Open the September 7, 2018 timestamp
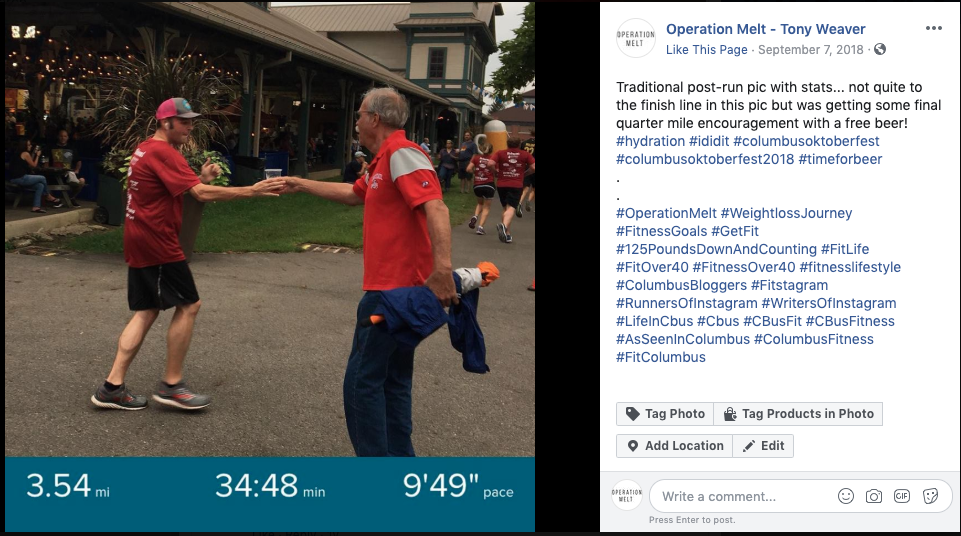Image resolution: width=961 pixels, height=536 pixels. click(x=810, y=50)
